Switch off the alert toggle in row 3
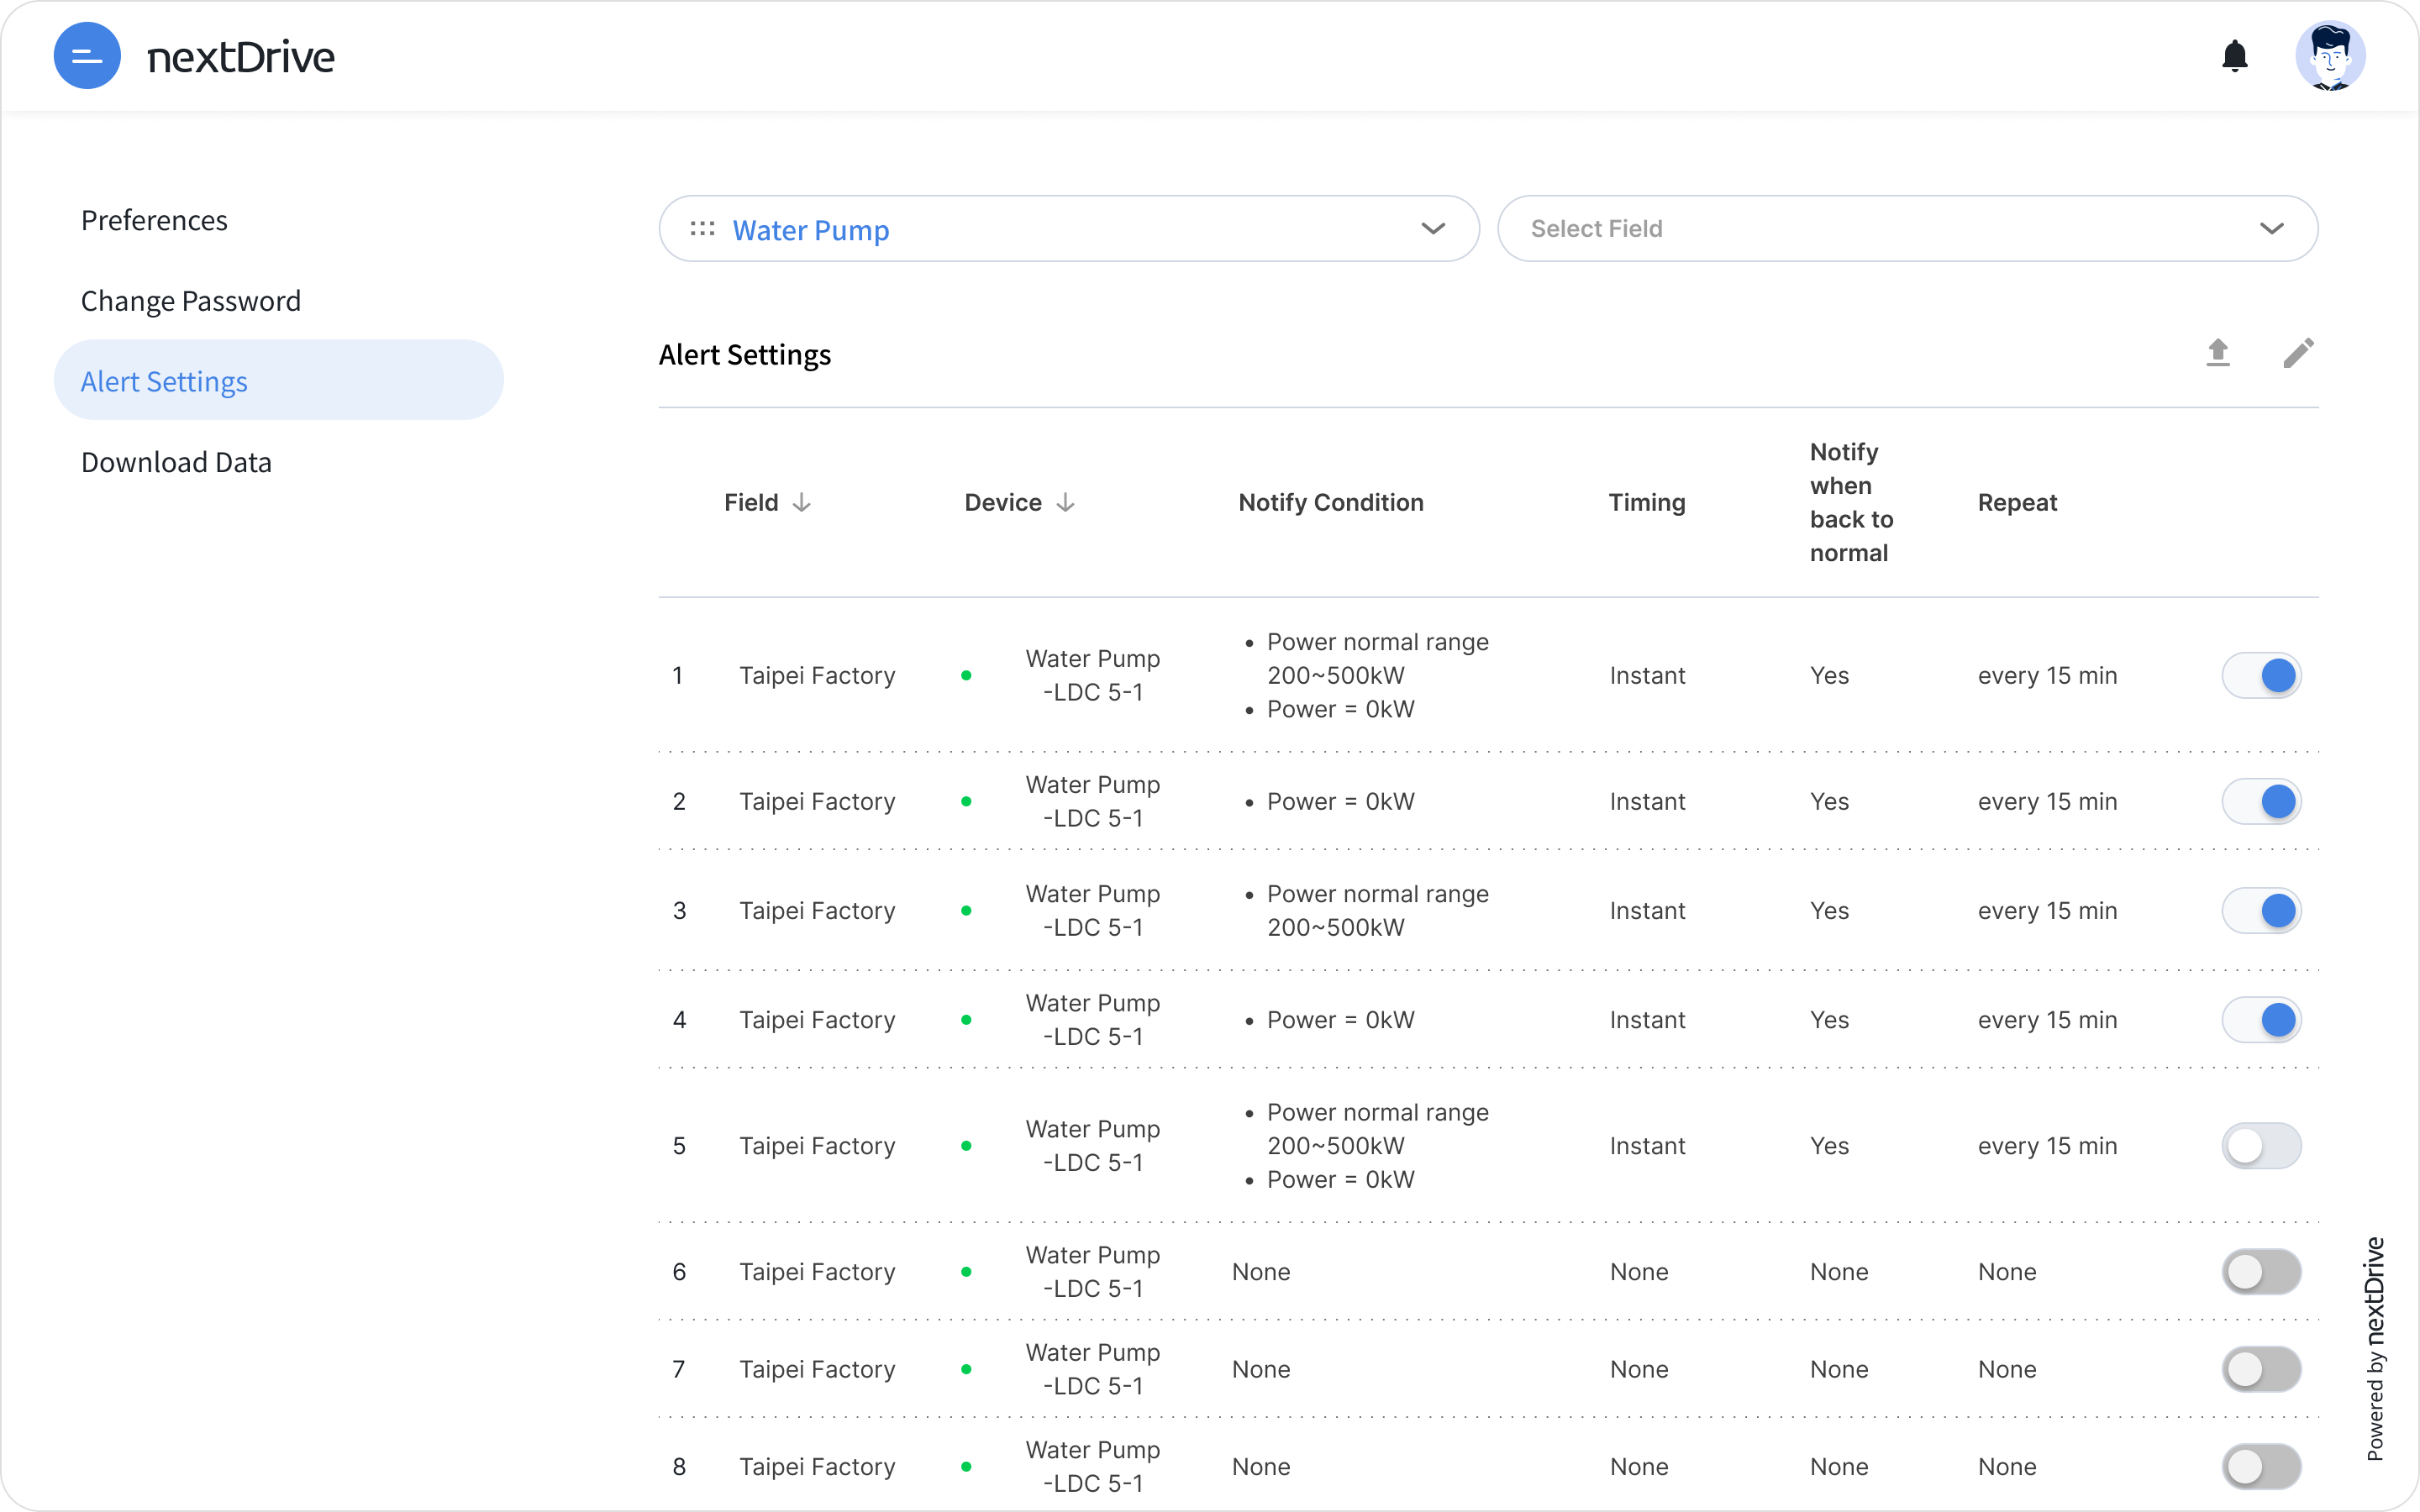Viewport: 2420px width, 1512px height. point(2261,911)
